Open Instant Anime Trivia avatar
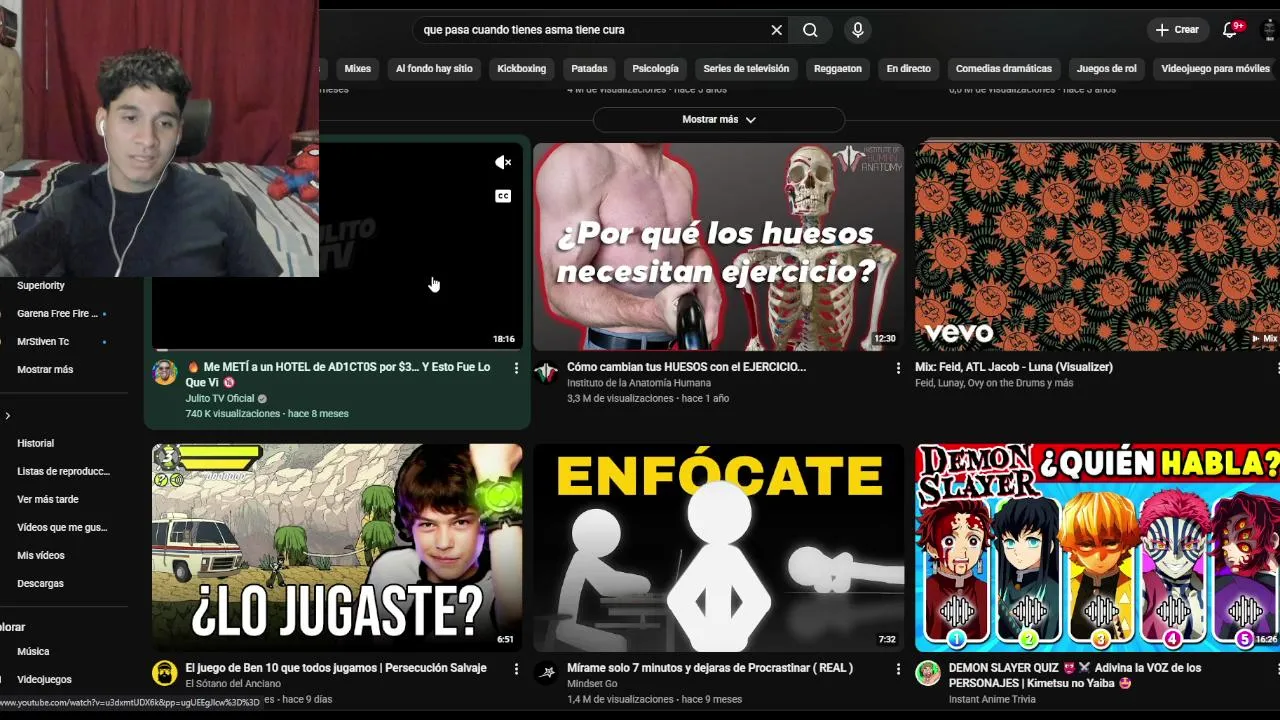Image resolution: width=1280 pixels, height=720 pixels. pyautogui.click(x=928, y=673)
